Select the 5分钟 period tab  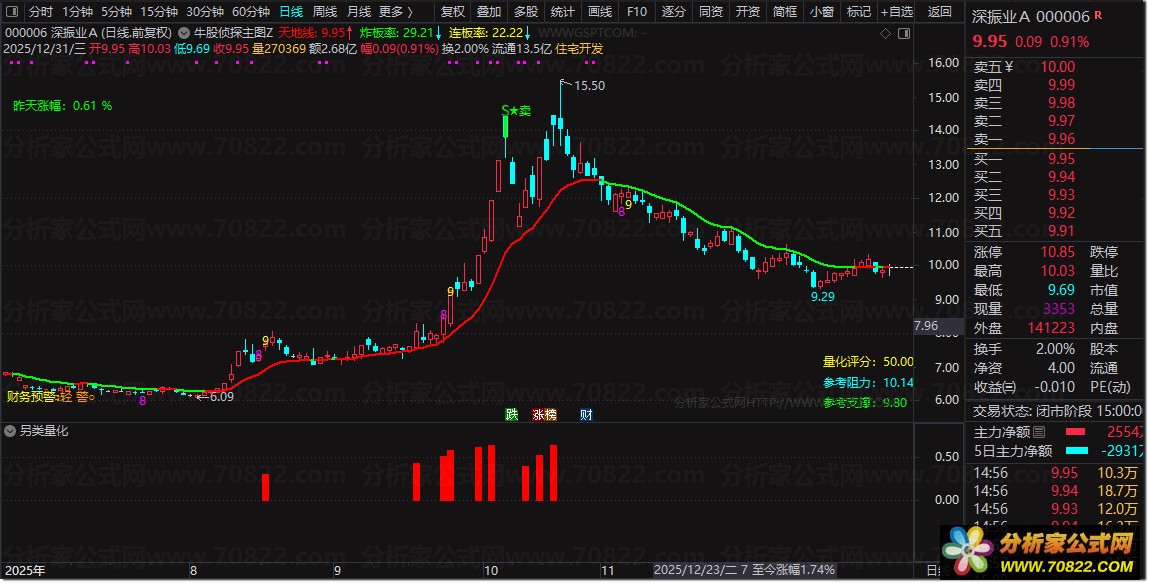pyautogui.click(x=116, y=12)
